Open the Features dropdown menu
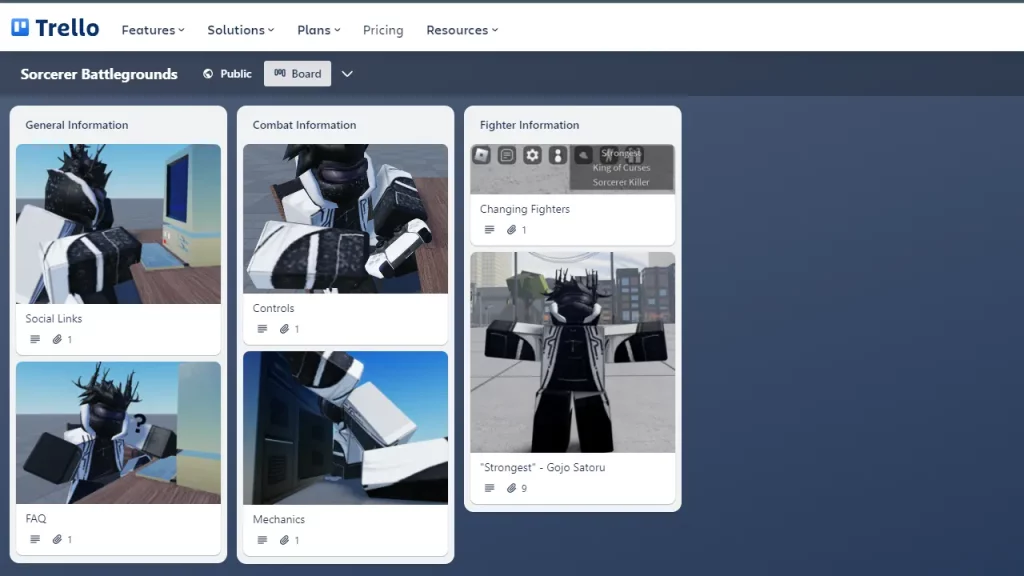1024x576 pixels. 153,30
